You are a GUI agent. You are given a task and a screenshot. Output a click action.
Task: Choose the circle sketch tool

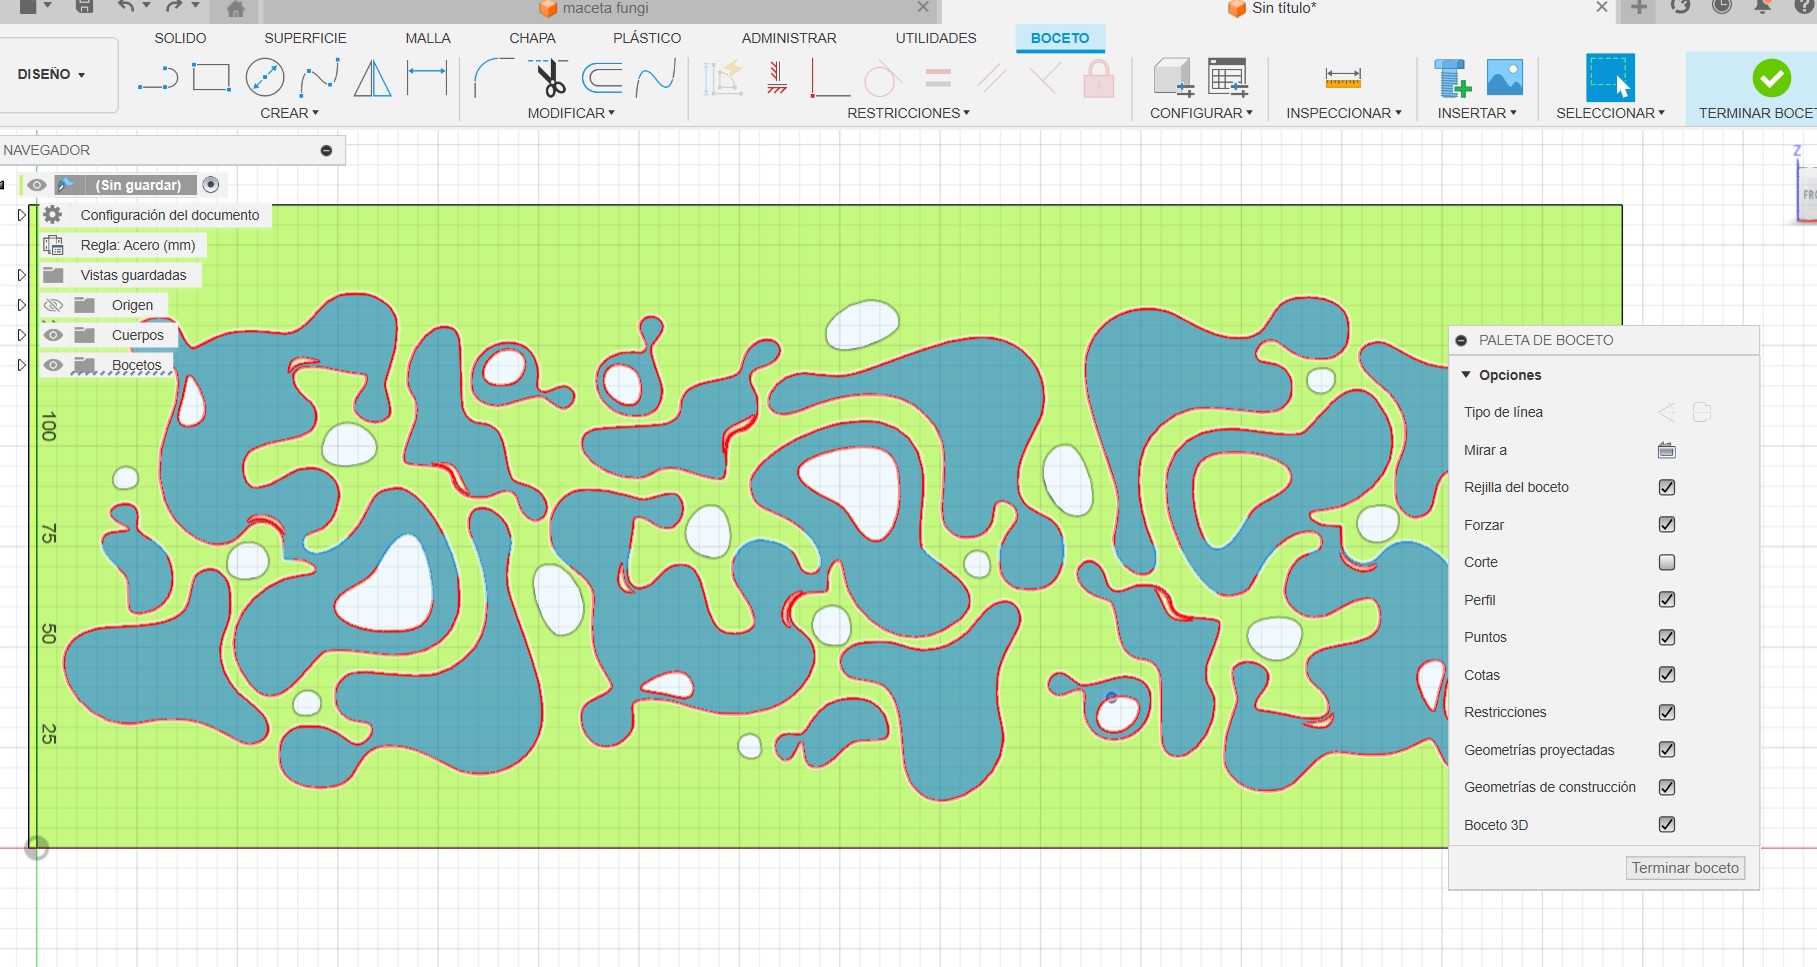coord(265,78)
